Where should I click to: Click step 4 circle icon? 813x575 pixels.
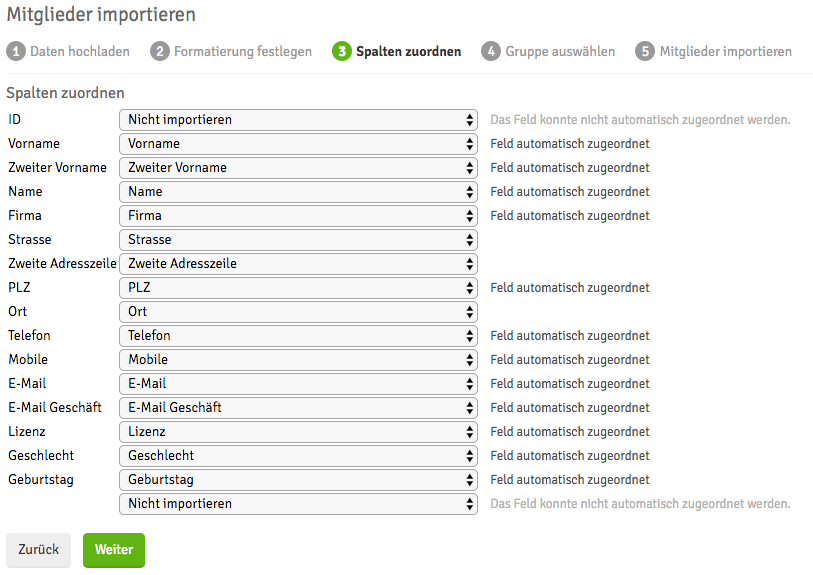point(490,51)
